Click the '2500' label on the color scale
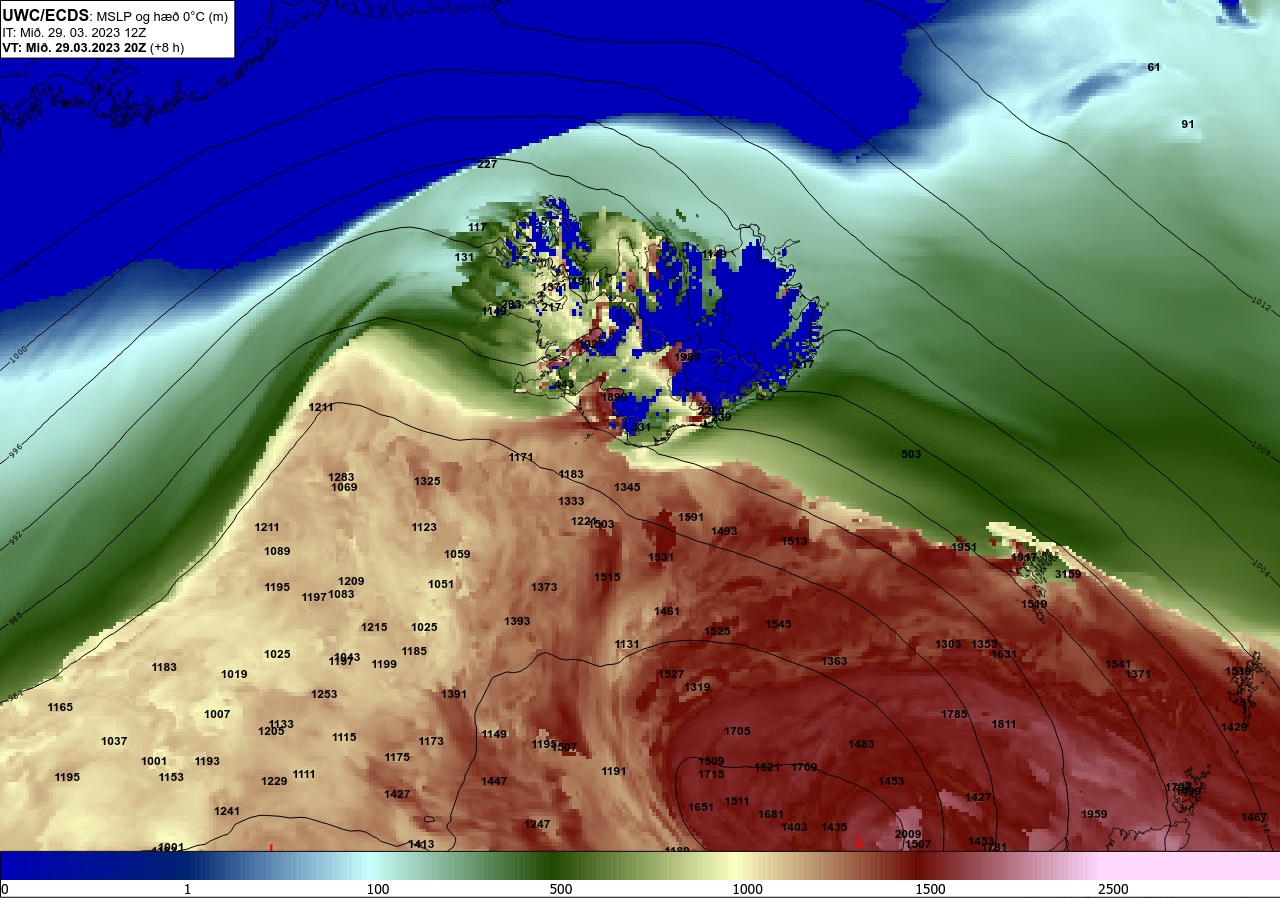Image resolution: width=1280 pixels, height=898 pixels. coord(1113,889)
